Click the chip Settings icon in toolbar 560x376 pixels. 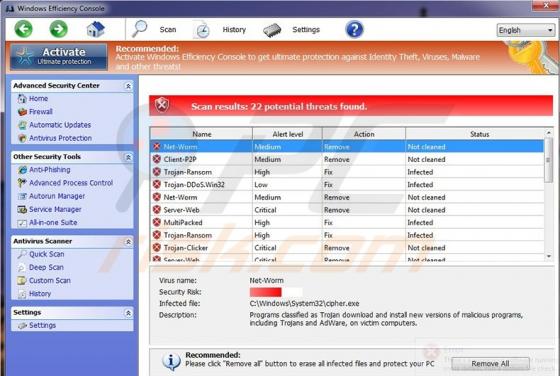coord(272,30)
